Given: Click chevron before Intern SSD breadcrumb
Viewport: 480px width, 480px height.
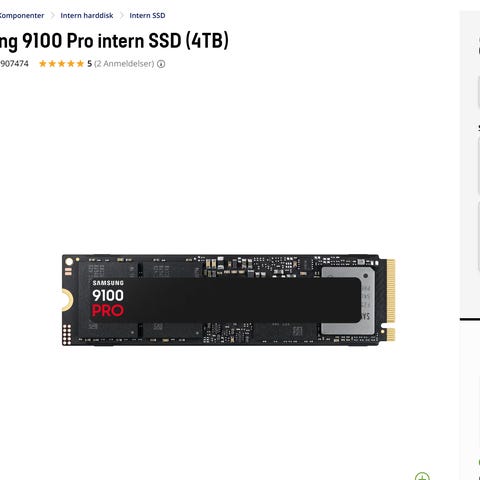Looking at the screenshot, I should 121,15.
